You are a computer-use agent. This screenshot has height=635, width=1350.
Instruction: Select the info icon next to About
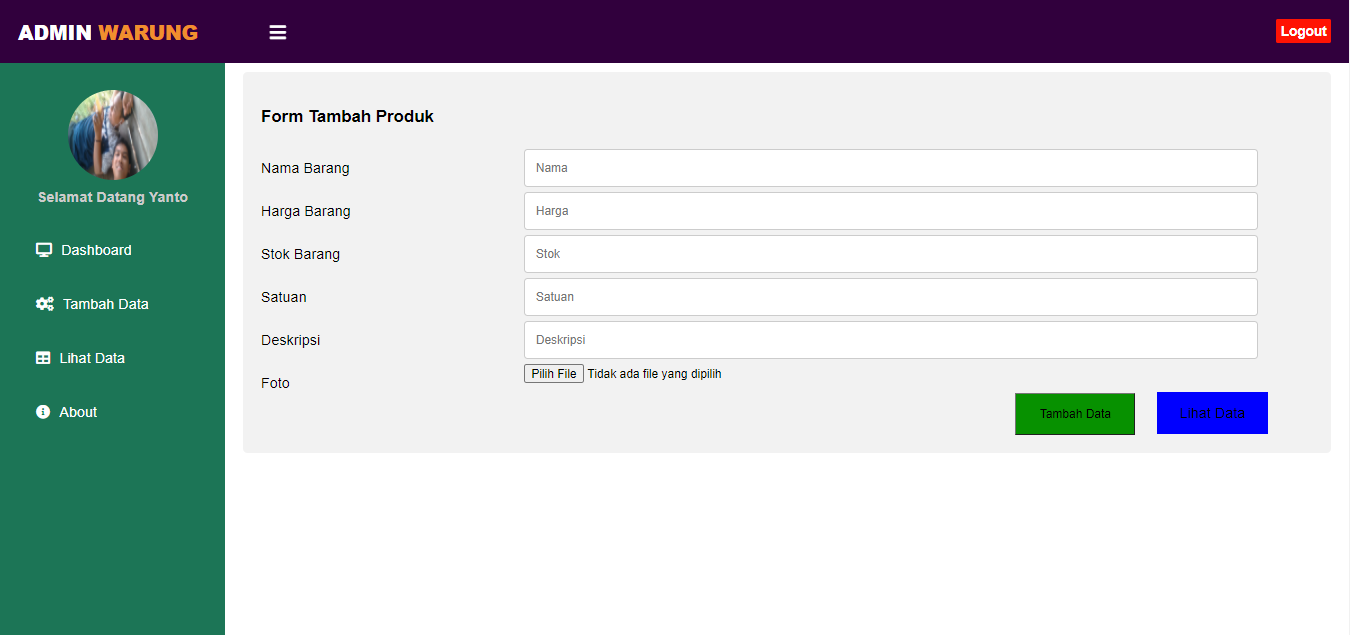[43, 411]
